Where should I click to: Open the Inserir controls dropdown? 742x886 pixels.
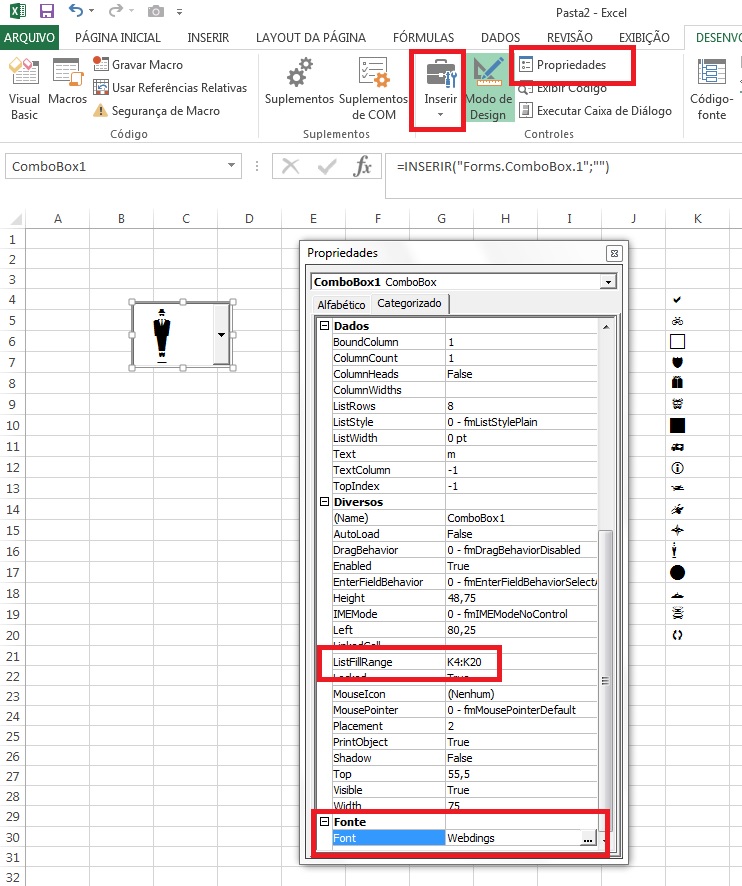(440, 89)
